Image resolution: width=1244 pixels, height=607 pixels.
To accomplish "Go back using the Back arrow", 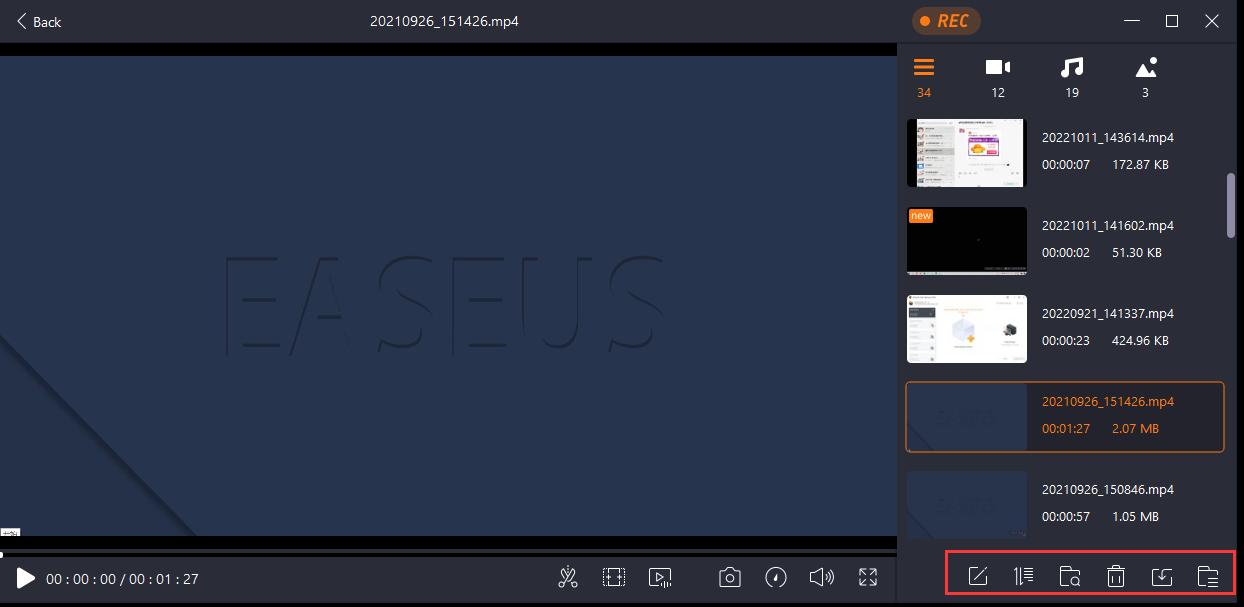I will point(38,21).
